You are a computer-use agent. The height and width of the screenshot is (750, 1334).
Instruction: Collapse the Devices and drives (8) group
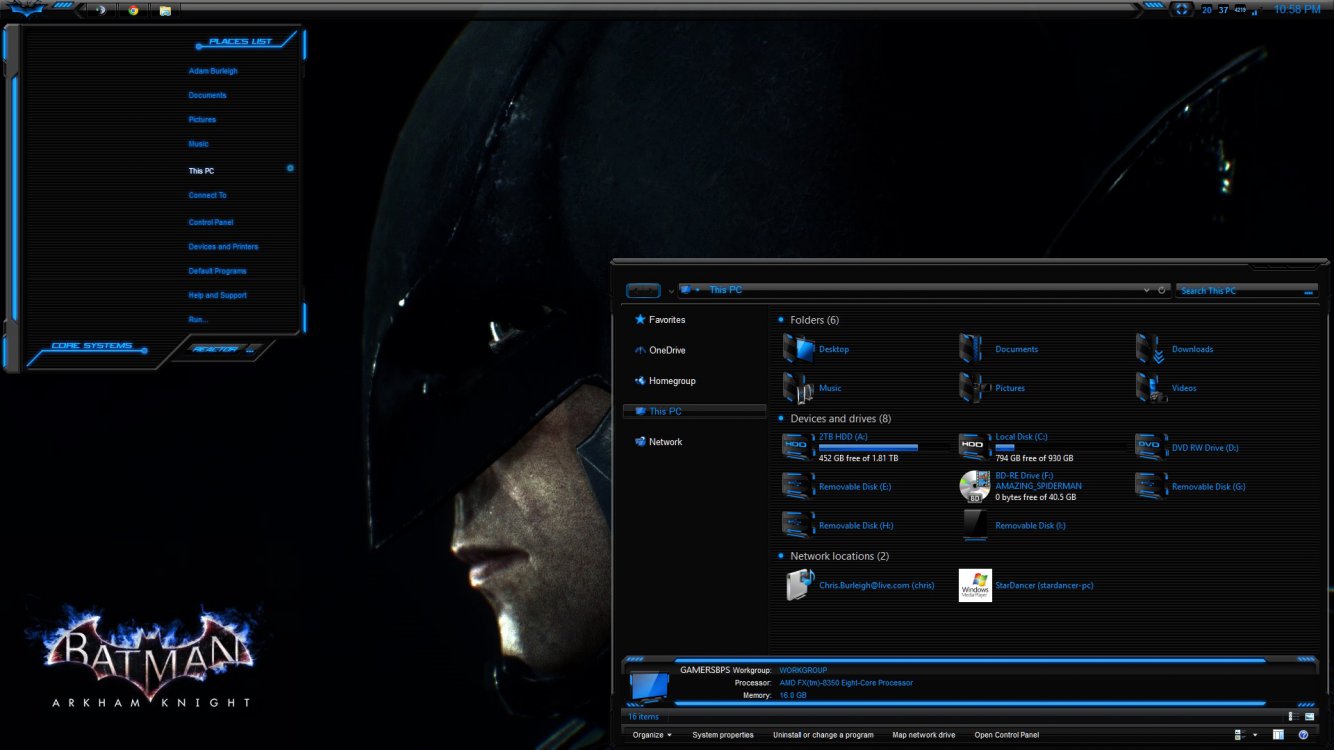(x=781, y=419)
